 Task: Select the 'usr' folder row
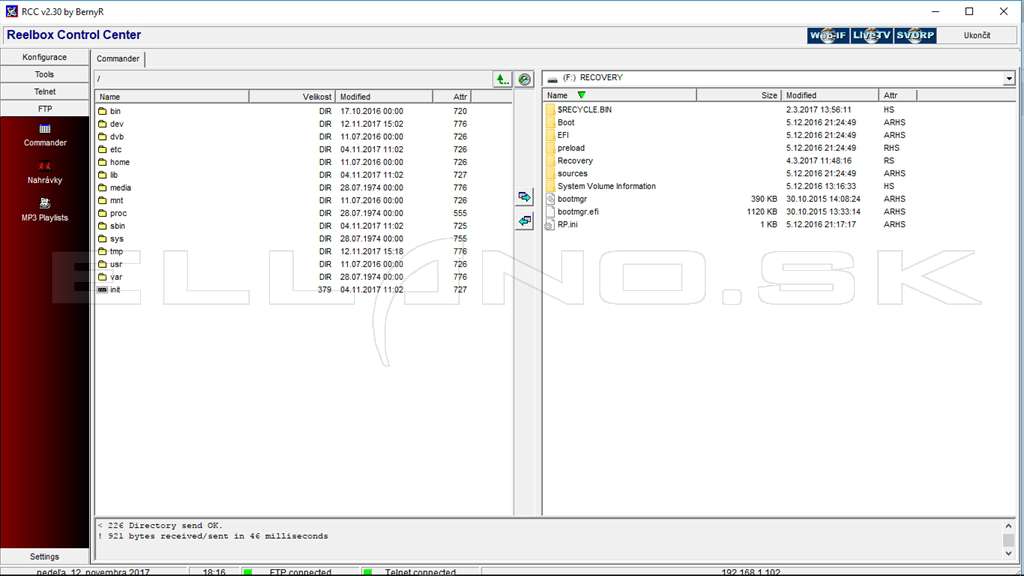tap(303, 264)
